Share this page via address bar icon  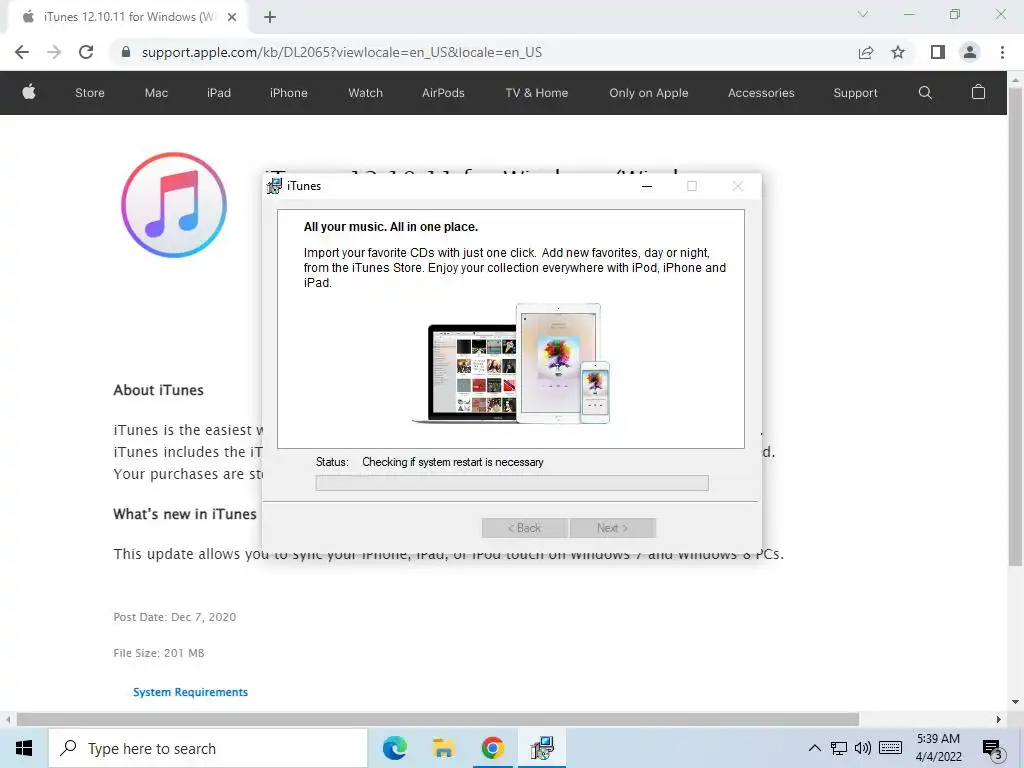[x=866, y=52]
